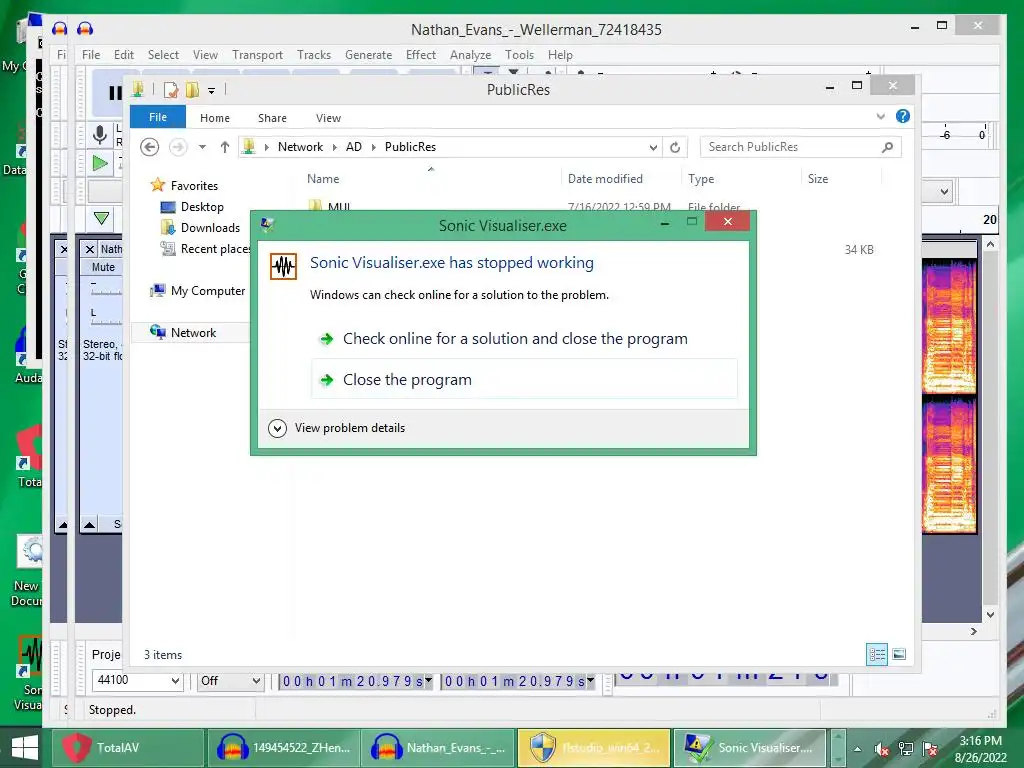This screenshot has height=768, width=1024.
Task: Open the Tools menu in Audacity
Action: (x=519, y=55)
